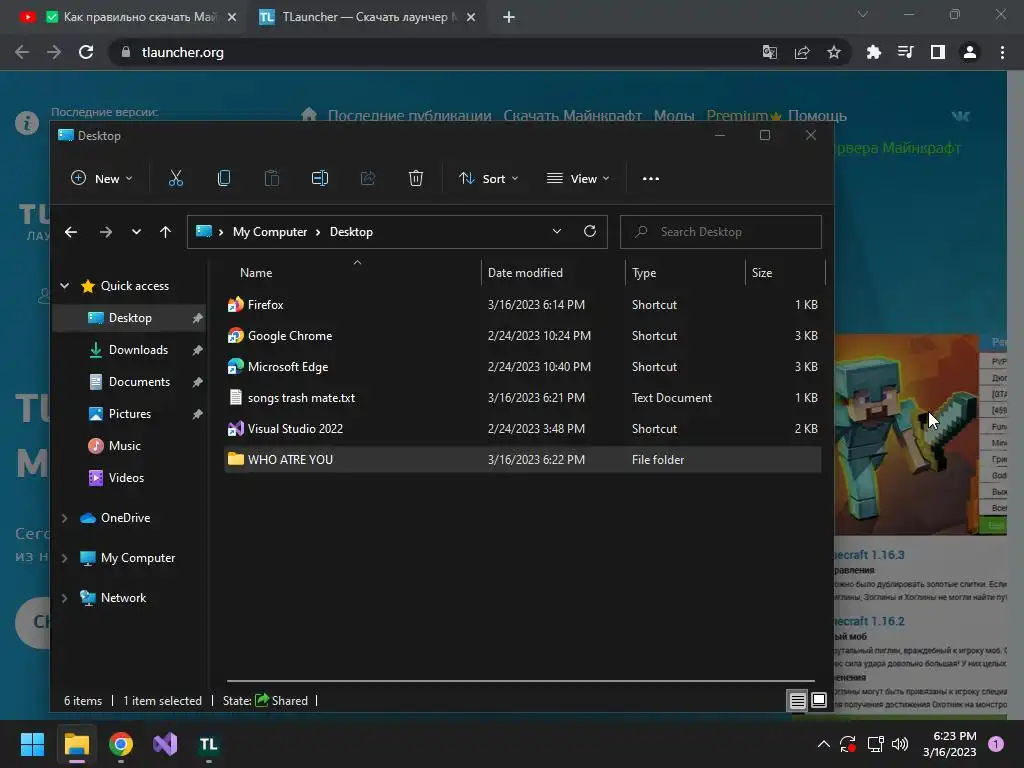Select the Firefox shortcut file
Screen dimensions: 1024x768
[x=522, y=305]
